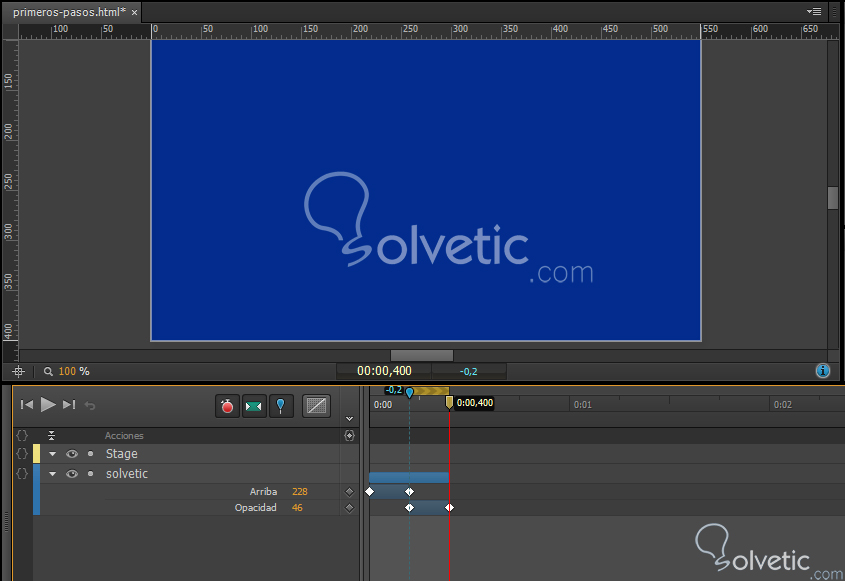Toggle the Auto-Keyframe stopwatch button
Image resolution: width=845 pixels, height=581 pixels.
(x=228, y=406)
